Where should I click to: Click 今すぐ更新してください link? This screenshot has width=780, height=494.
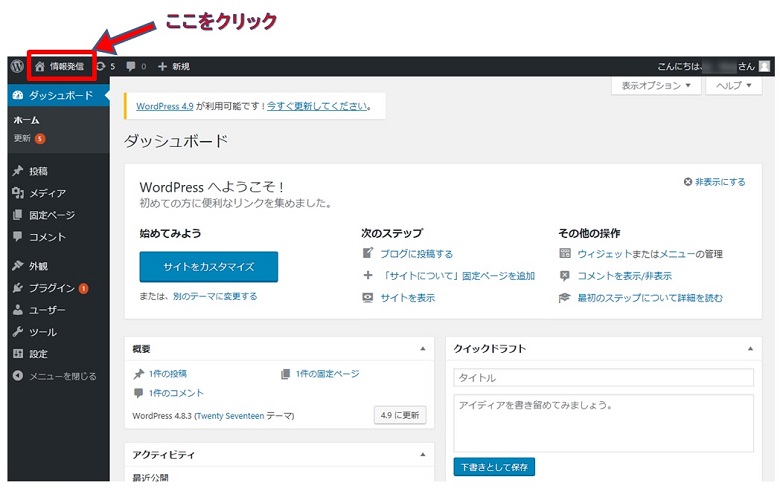[317, 106]
